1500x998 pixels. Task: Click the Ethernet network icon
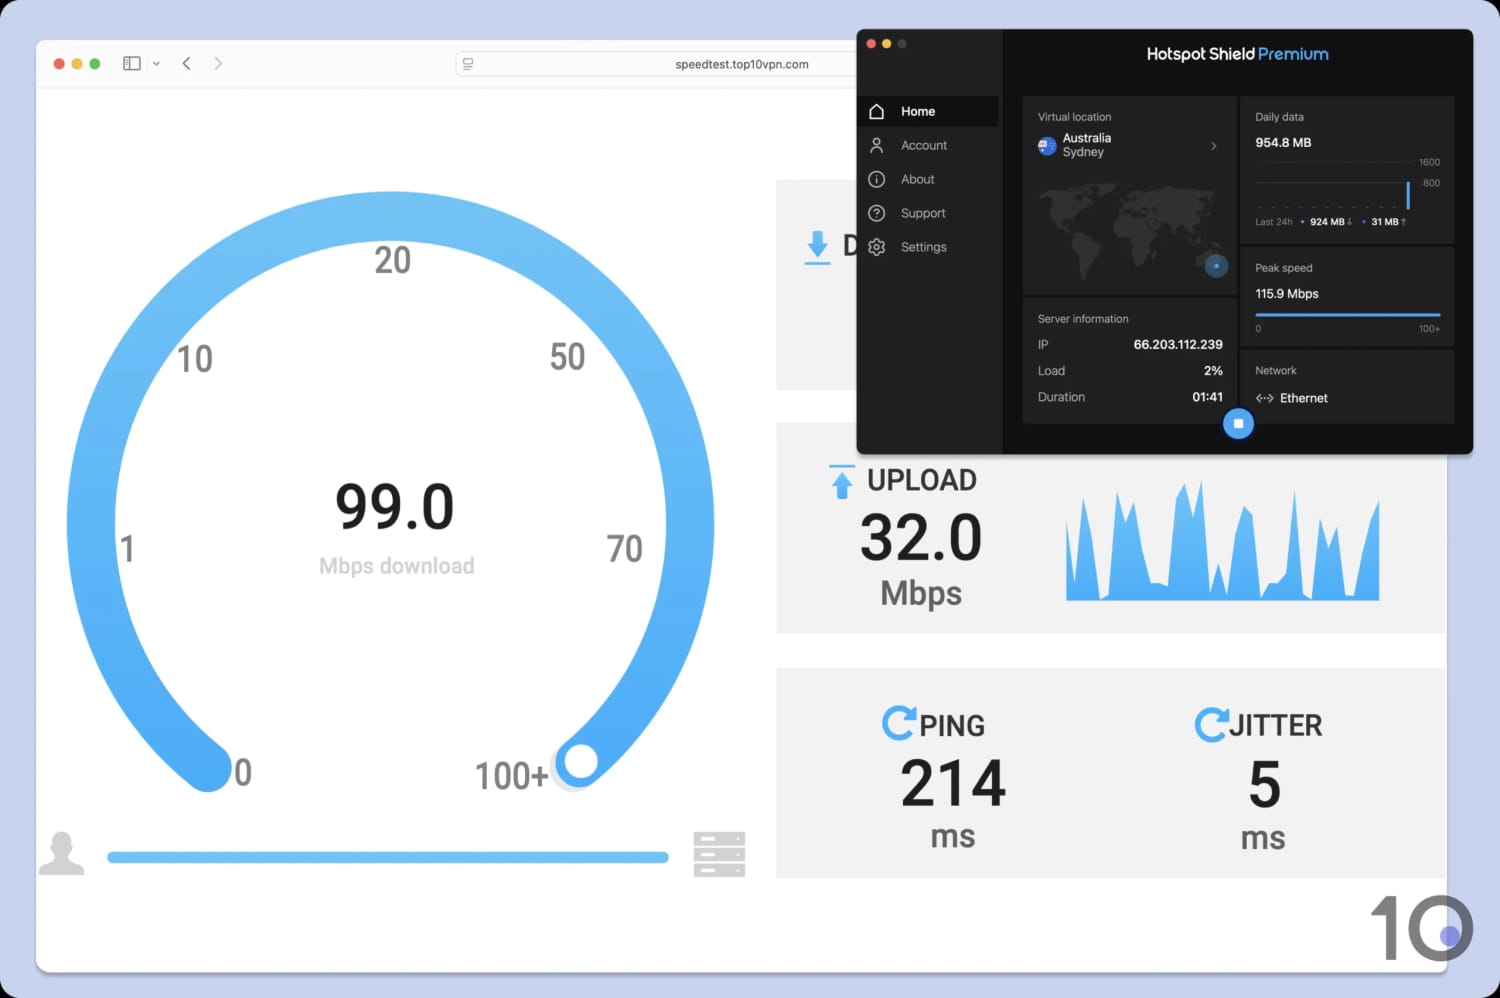[x=1263, y=398]
